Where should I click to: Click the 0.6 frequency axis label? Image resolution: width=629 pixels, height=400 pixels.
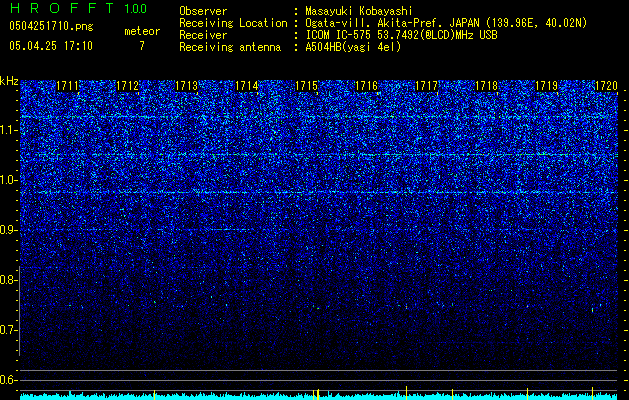[8, 380]
